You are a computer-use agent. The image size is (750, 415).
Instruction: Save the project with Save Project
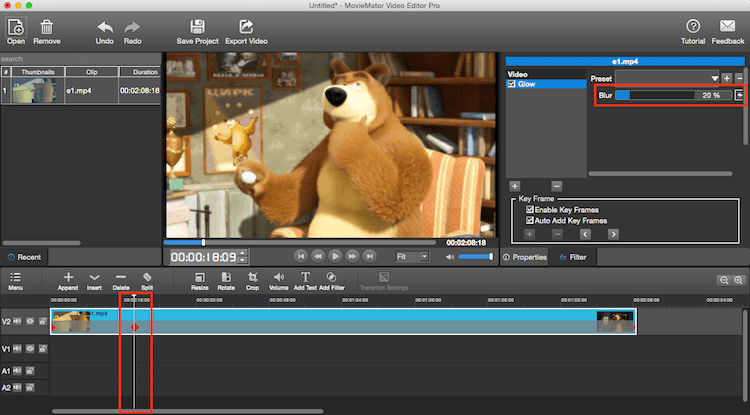point(197,33)
